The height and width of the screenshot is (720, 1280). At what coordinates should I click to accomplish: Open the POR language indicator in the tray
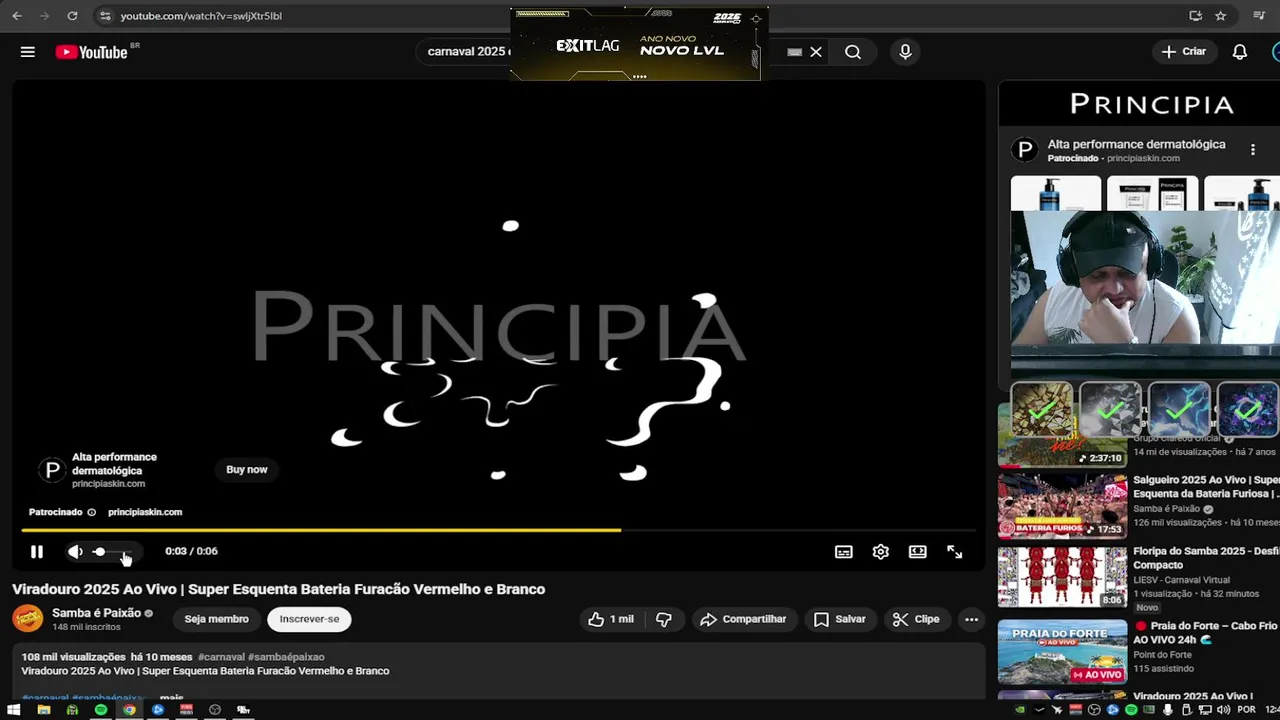pos(1246,710)
